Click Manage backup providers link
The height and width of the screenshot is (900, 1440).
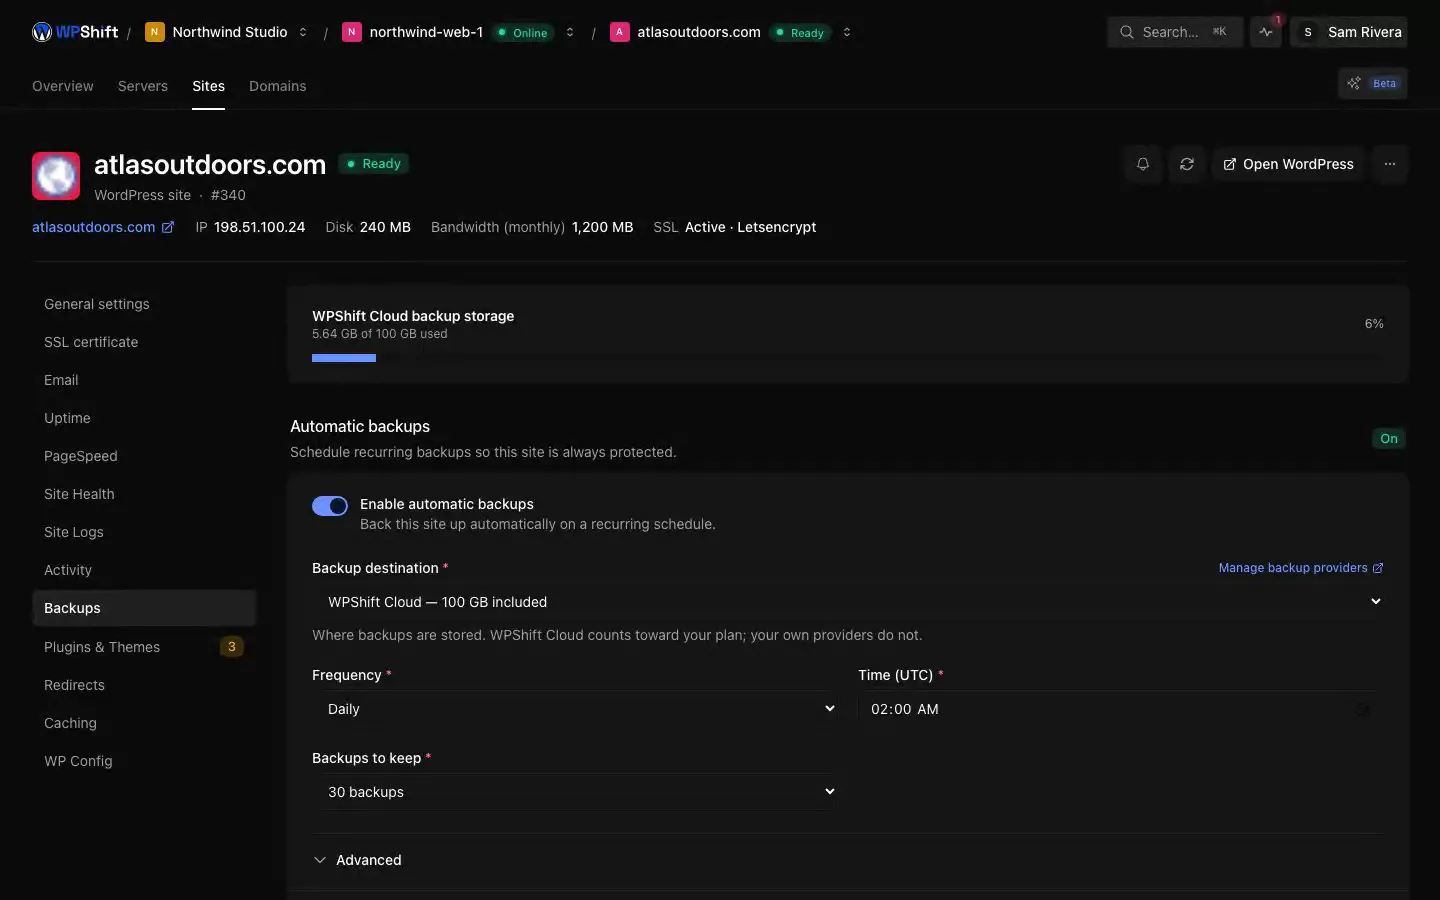pos(1301,568)
